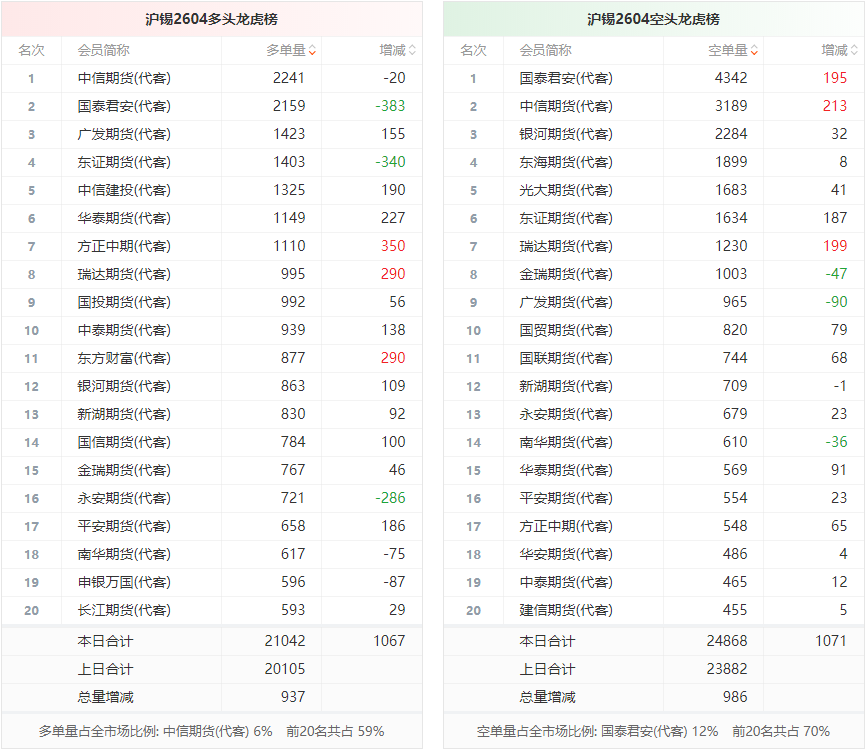
Task: Select 东证期货(代客) in the long table
Action: (124, 162)
